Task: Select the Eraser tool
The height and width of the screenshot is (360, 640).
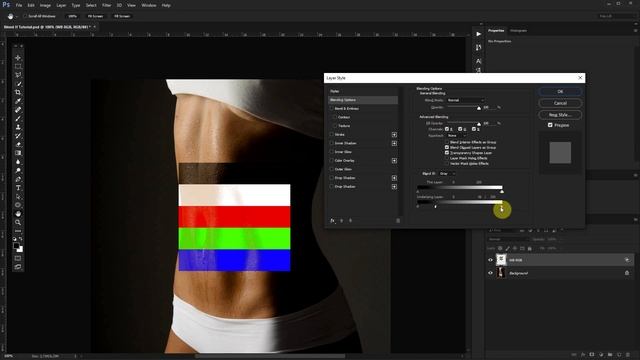Action: (x=18, y=144)
